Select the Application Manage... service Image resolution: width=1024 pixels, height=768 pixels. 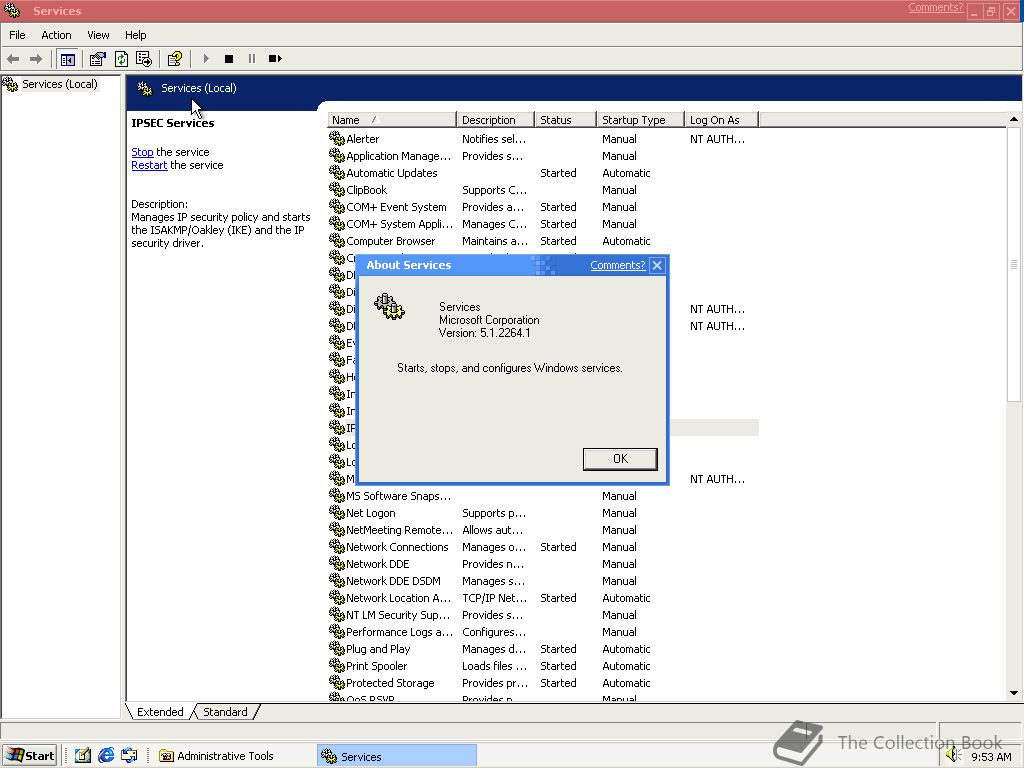543,156
